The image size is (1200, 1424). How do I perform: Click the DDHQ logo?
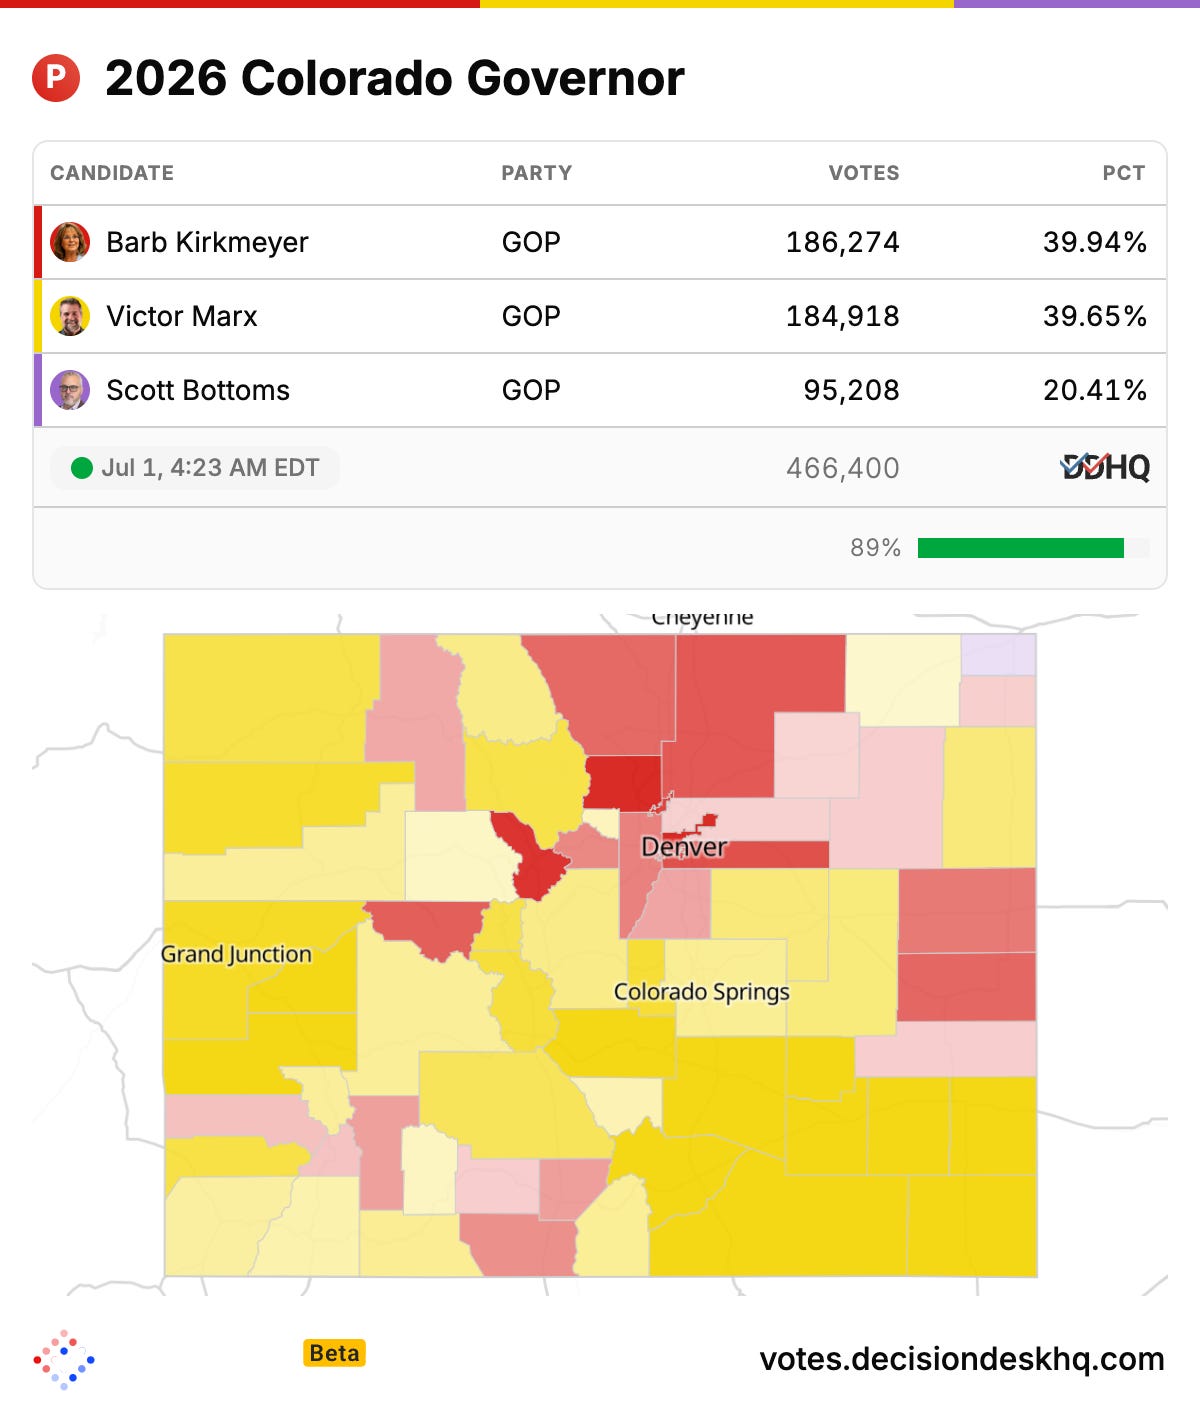pyautogui.click(x=1105, y=467)
